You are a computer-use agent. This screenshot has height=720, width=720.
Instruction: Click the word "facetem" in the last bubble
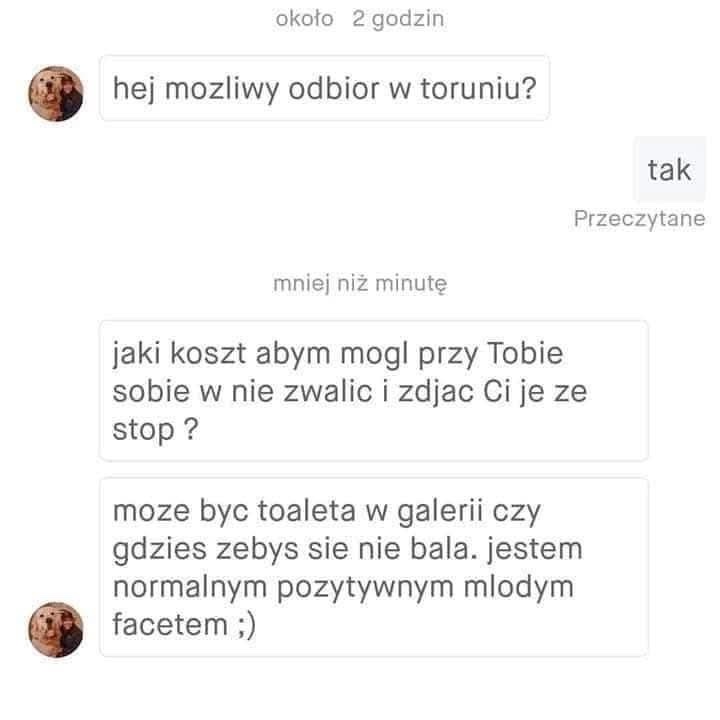click(170, 624)
